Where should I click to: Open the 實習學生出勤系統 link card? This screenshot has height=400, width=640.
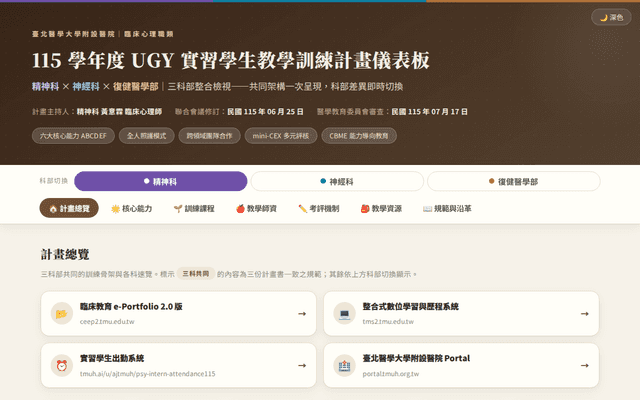click(178, 365)
